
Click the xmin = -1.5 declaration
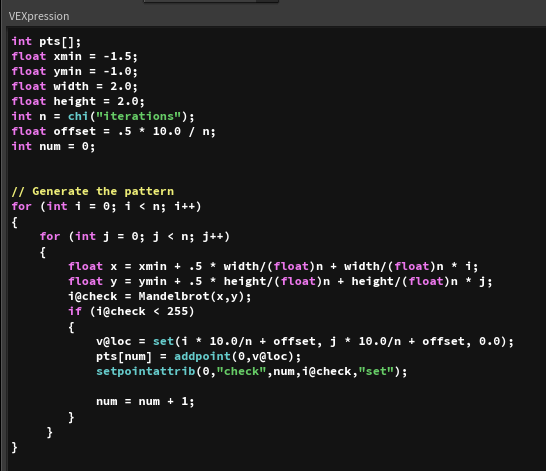coord(75,56)
